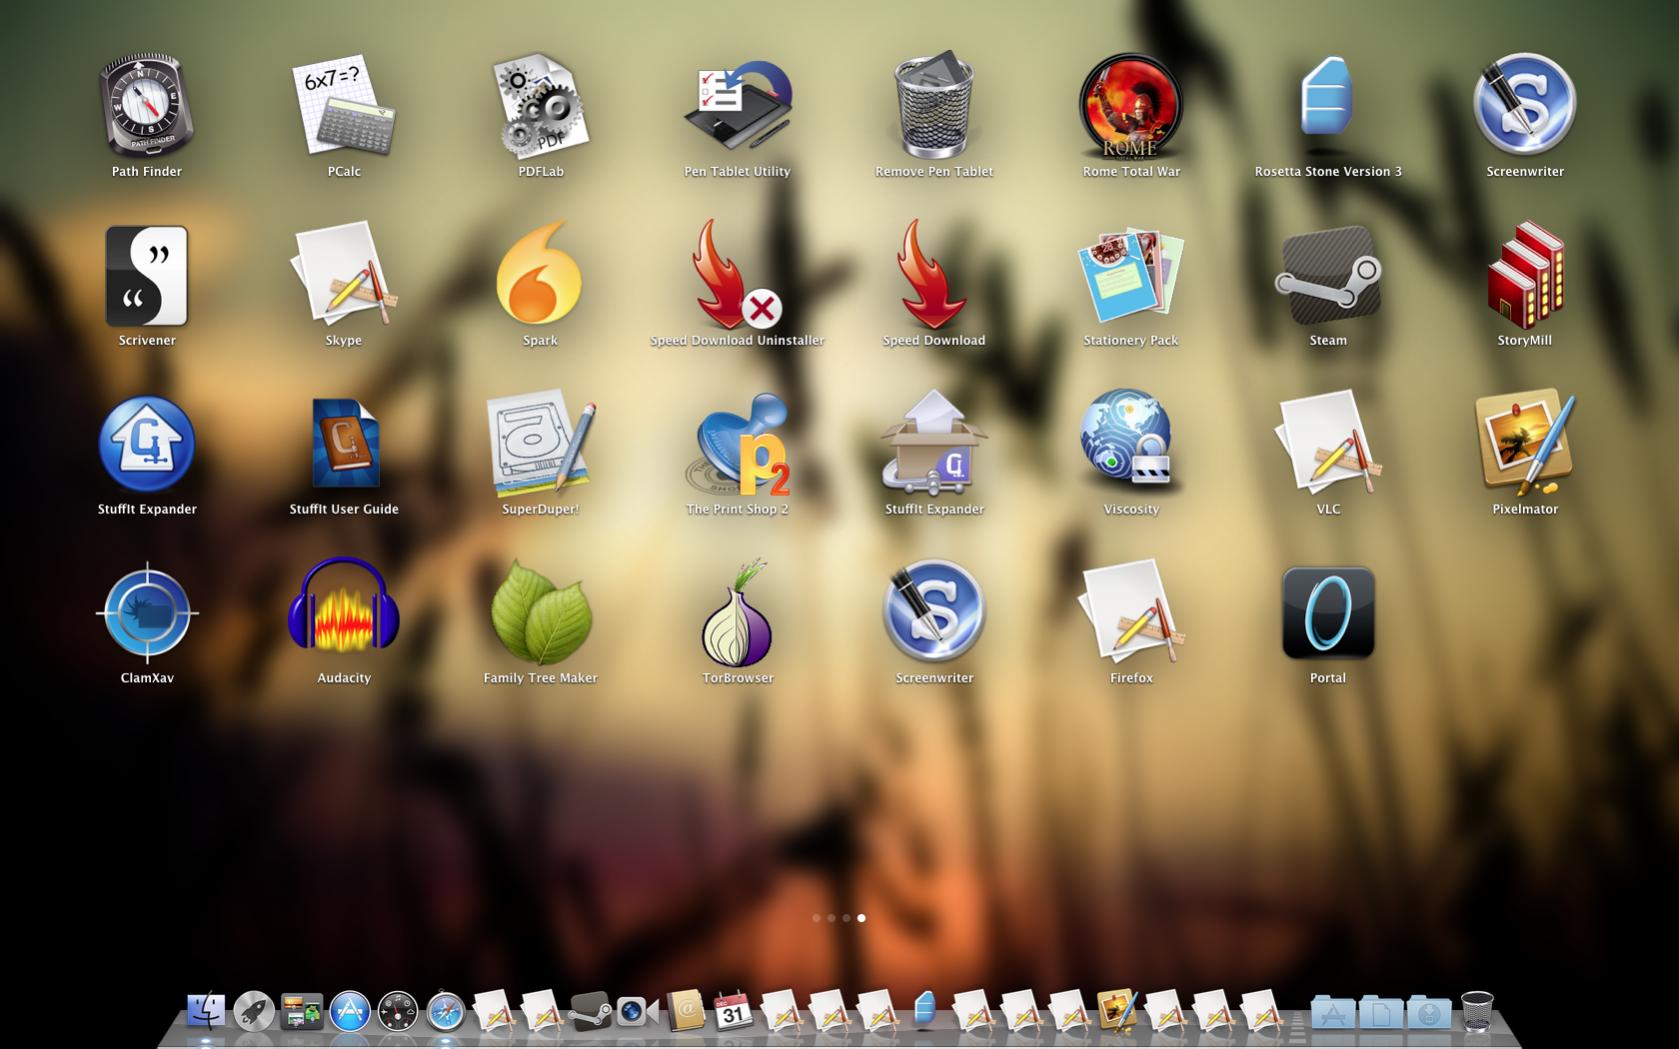Launch Pen Tablet Utility

737,106
